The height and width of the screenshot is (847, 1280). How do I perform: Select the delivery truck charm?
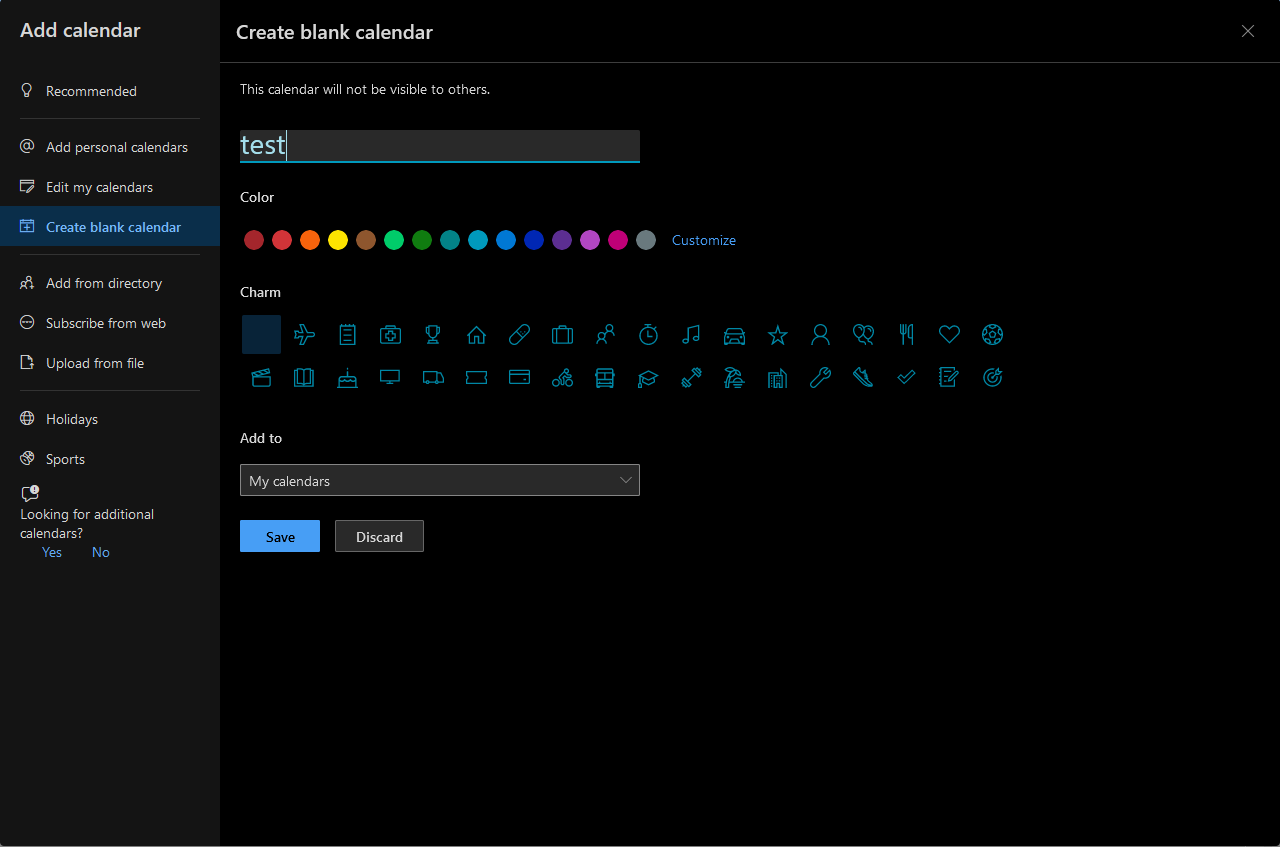point(433,378)
